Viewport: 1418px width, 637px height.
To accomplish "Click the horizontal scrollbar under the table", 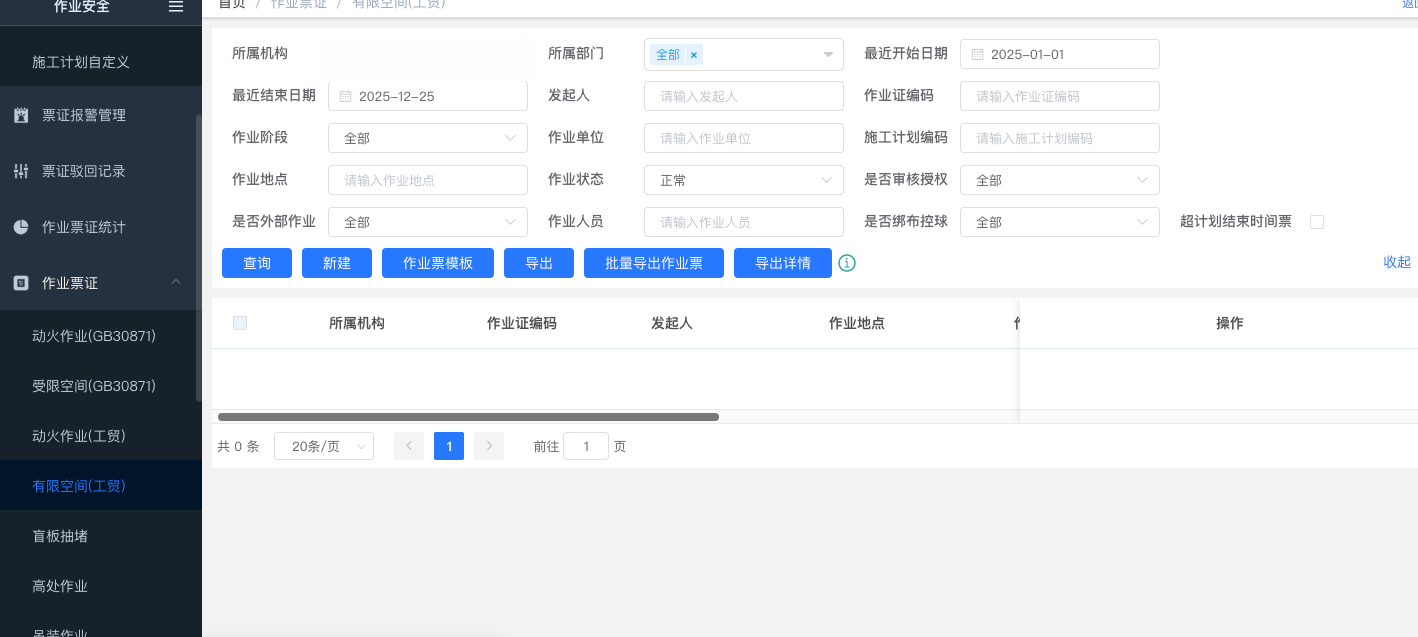I will pyautogui.click(x=468, y=417).
